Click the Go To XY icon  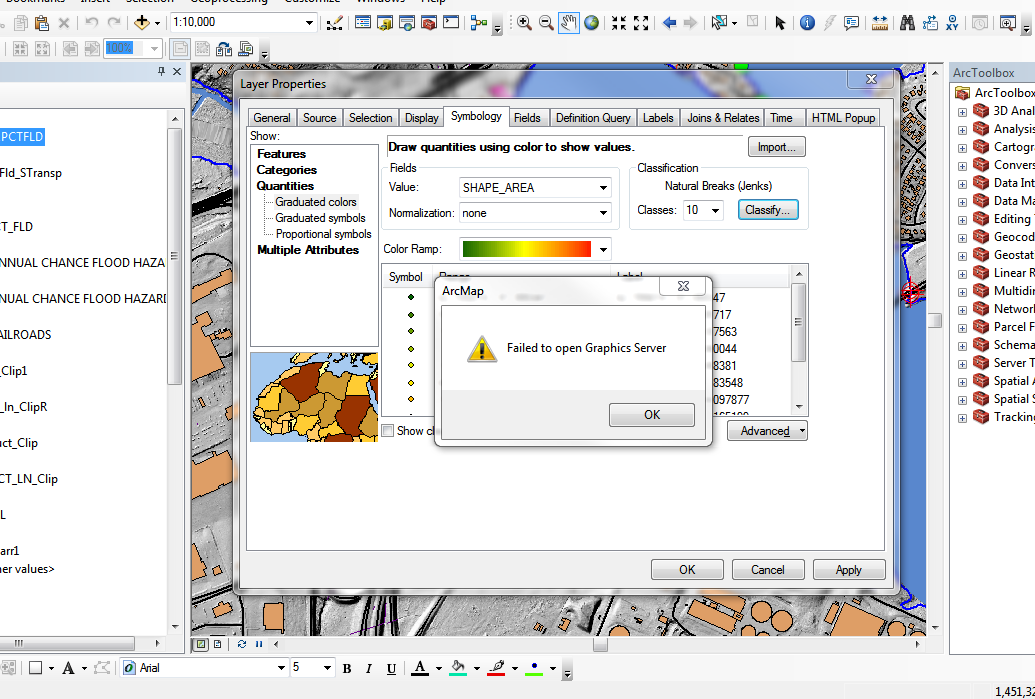[x=952, y=23]
